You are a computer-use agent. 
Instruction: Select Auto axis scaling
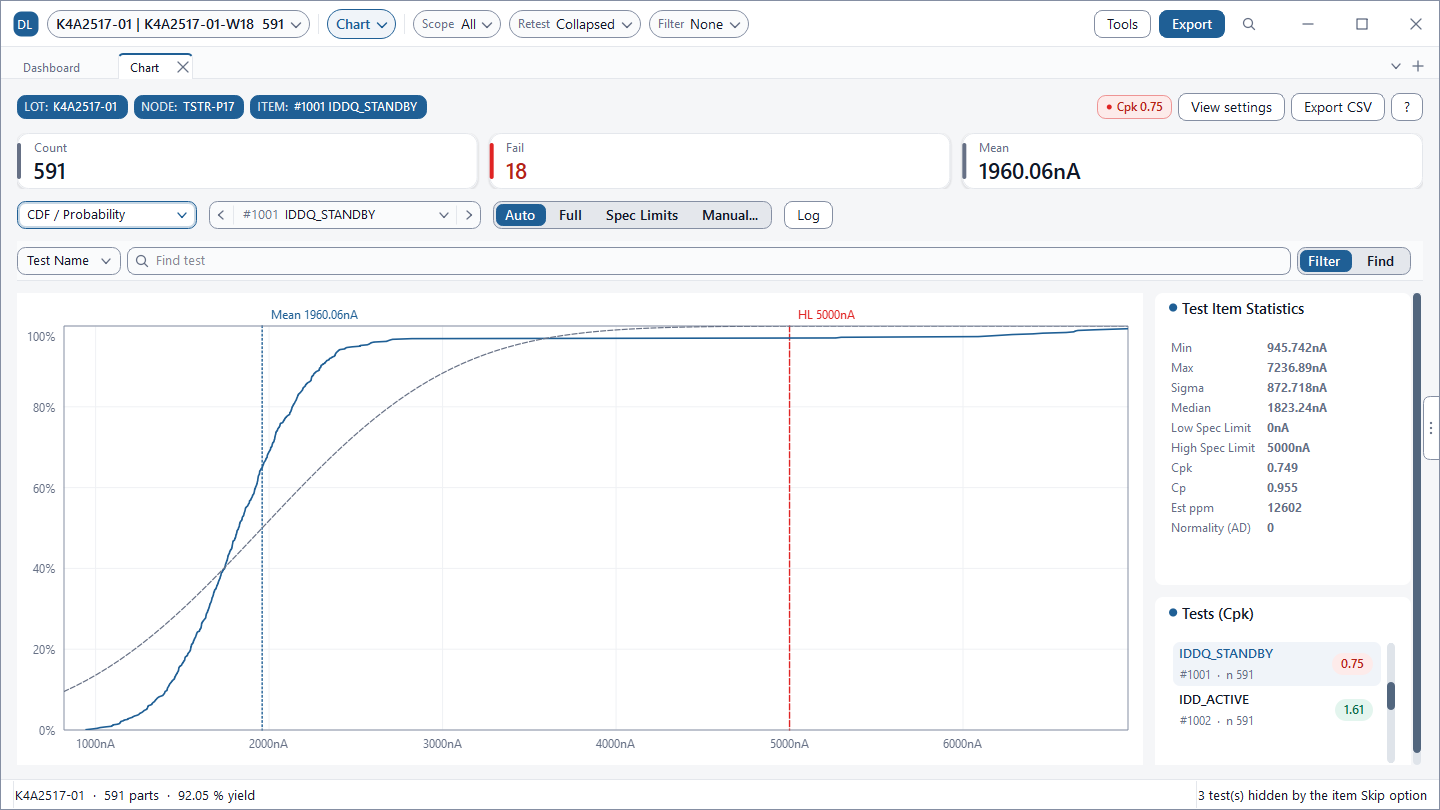[x=520, y=215]
